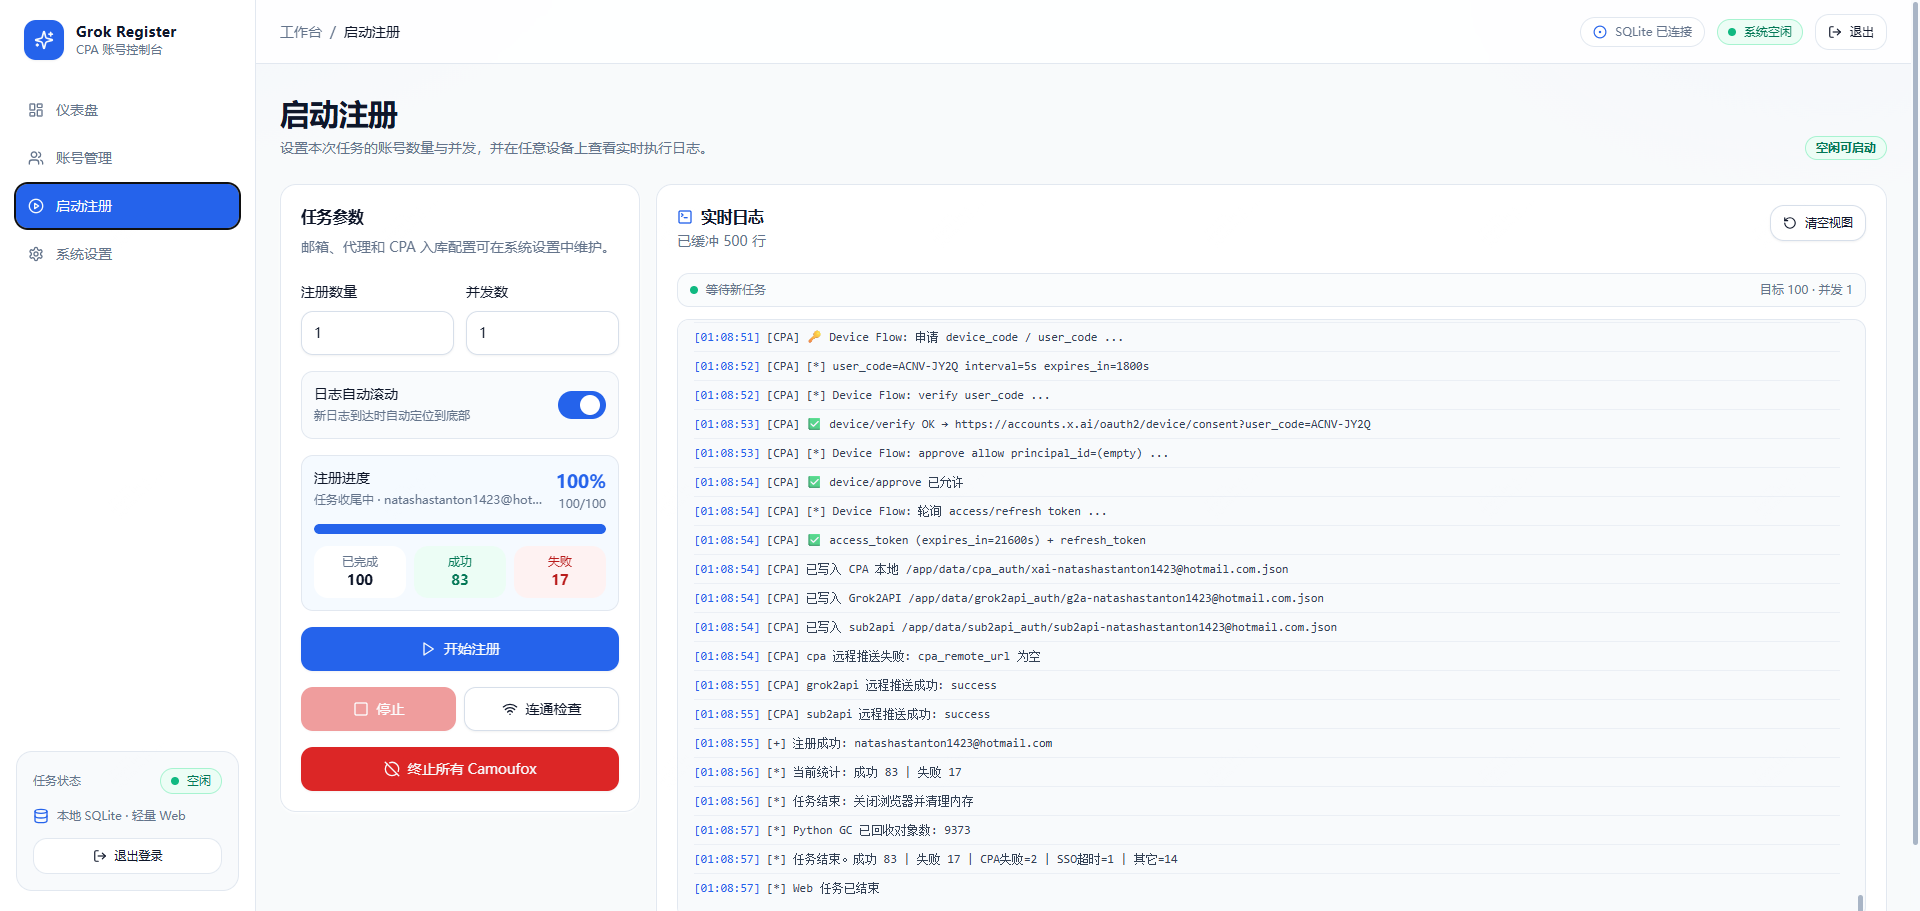This screenshot has width=1920, height=911.
Task: Click the 等待新任务 status text
Action: (735, 290)
